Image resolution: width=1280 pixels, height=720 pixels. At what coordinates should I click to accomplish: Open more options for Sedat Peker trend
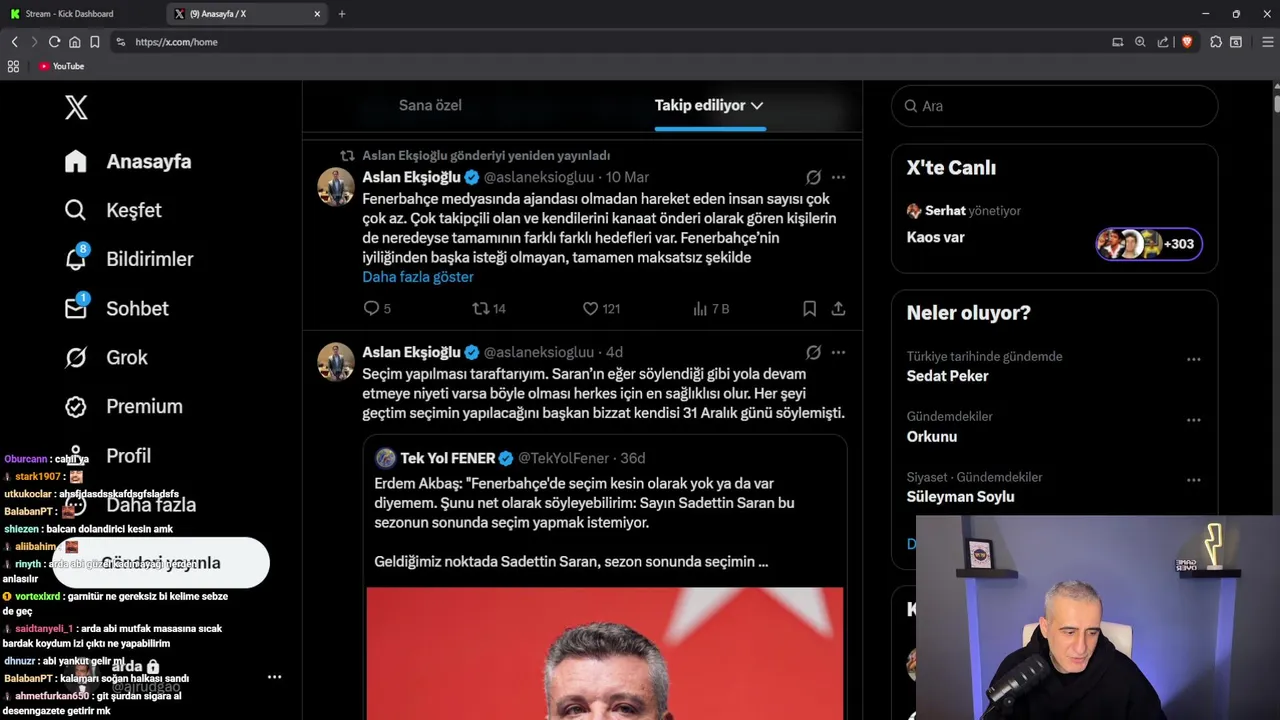(1193, 359)
